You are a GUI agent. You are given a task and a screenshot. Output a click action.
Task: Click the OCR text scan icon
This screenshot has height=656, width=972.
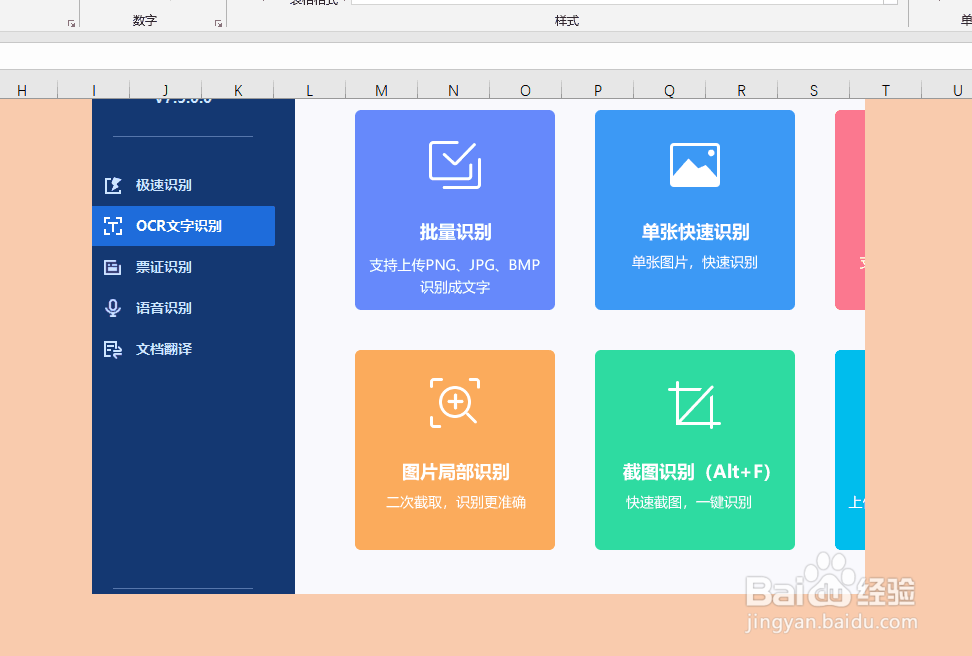[x=113, y=226]
